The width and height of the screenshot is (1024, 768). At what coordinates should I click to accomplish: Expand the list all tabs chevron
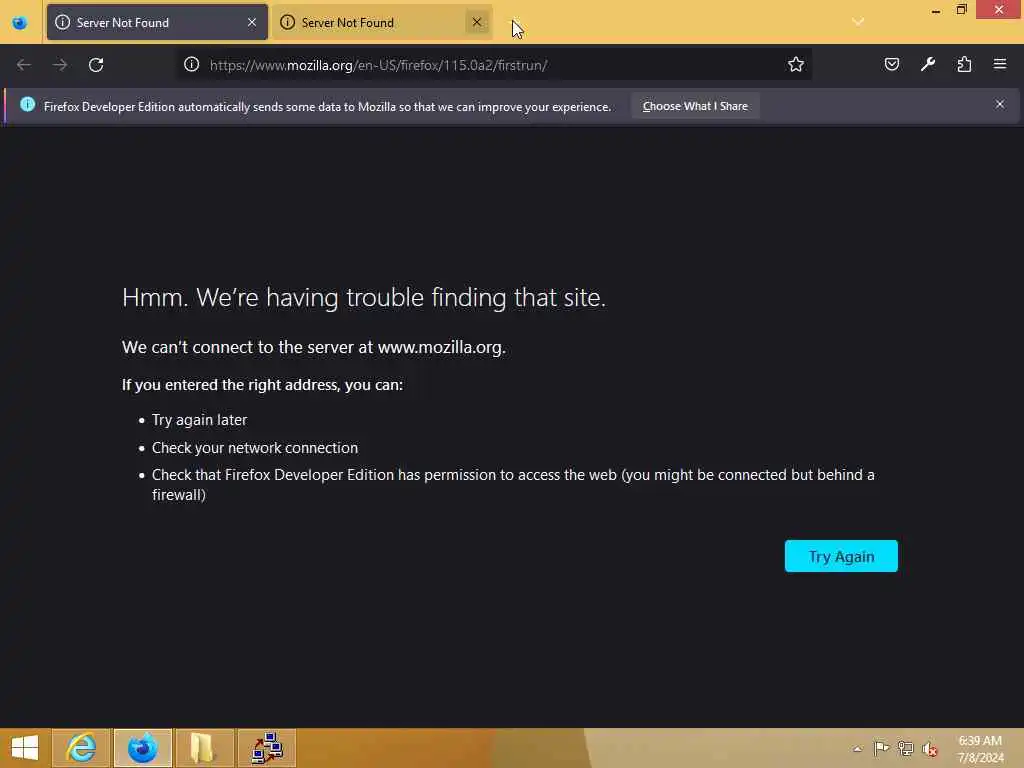click(858, 22)
